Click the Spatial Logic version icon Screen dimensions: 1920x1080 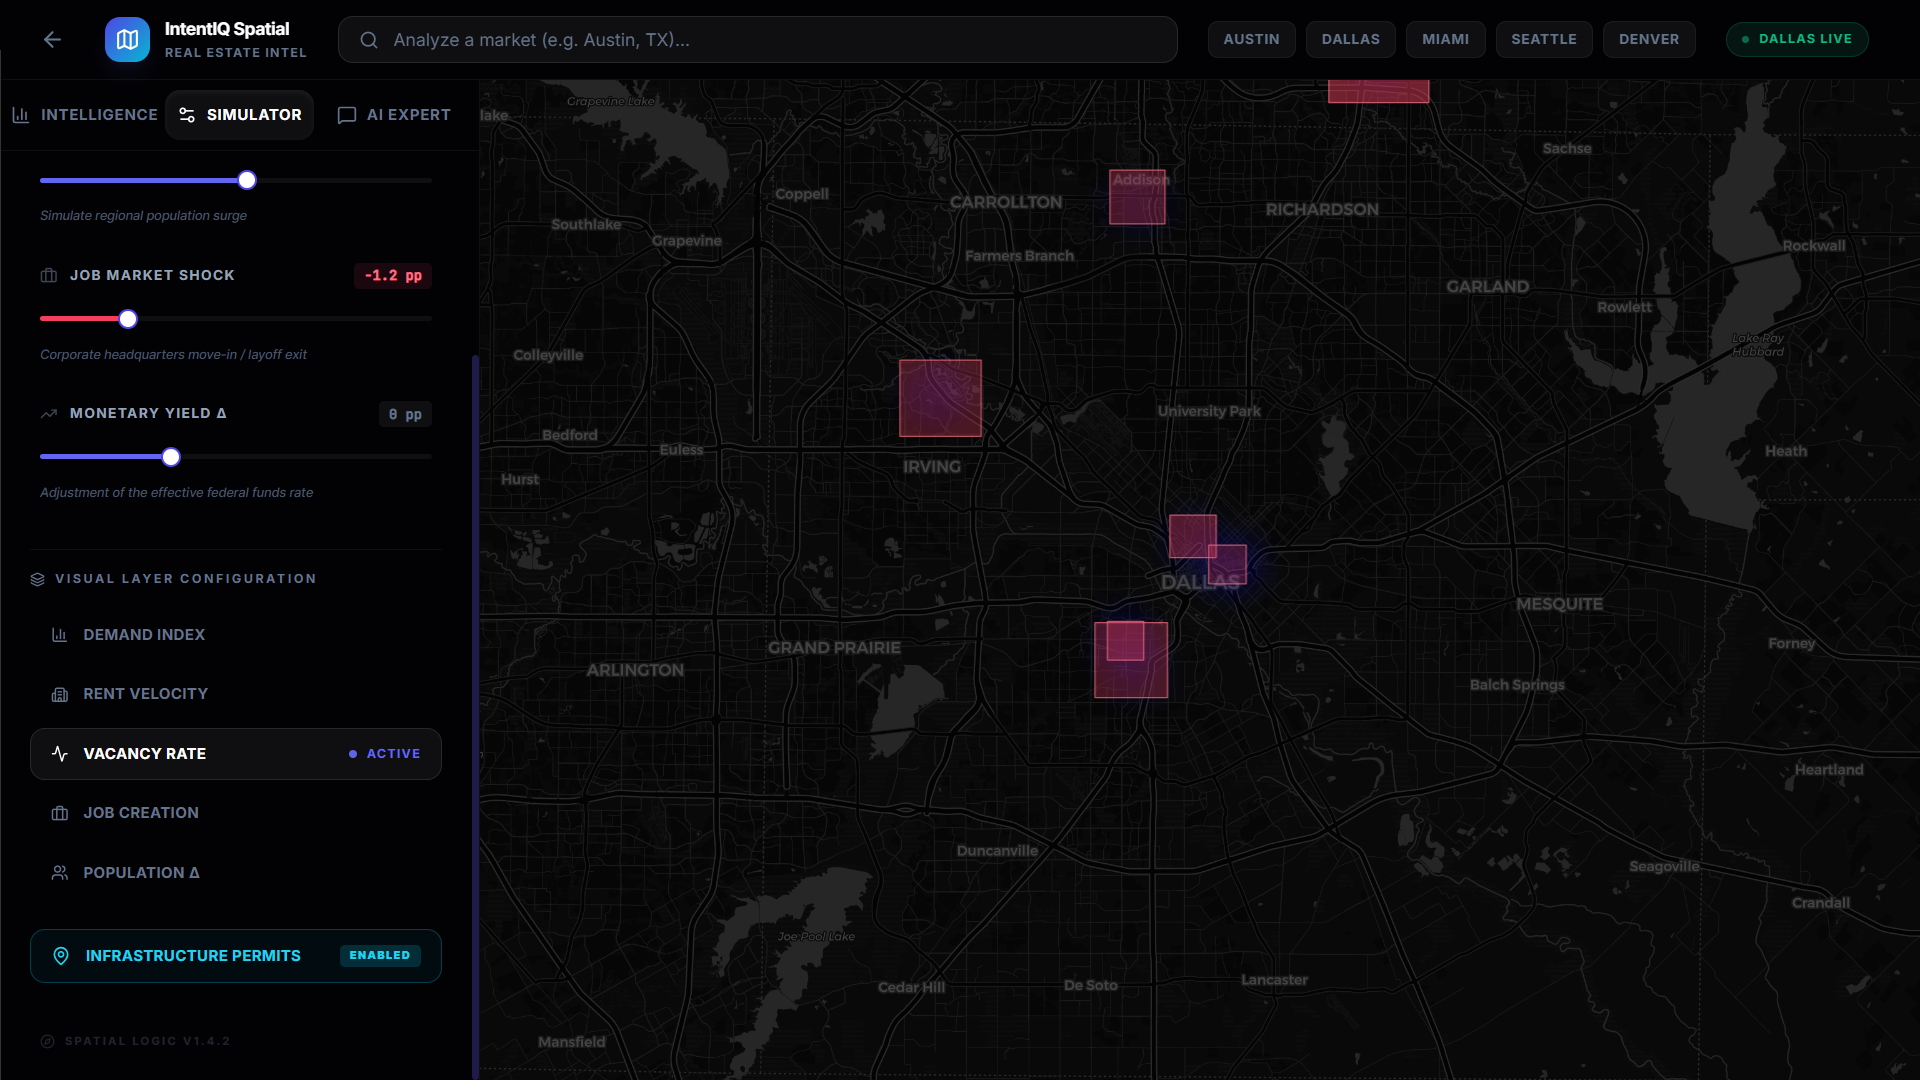(47, 1041)
